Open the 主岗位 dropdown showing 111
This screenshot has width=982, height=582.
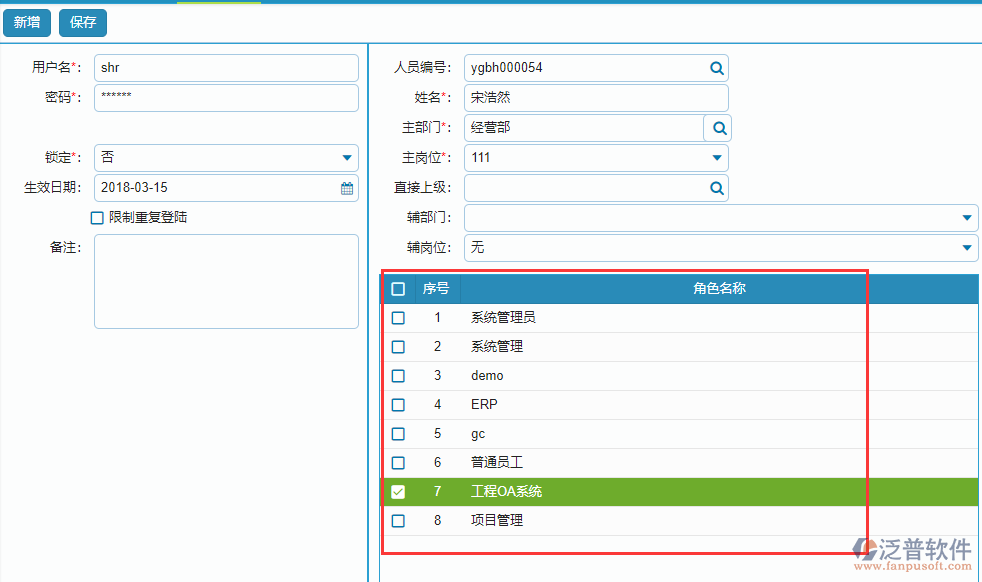pos(717,158)
